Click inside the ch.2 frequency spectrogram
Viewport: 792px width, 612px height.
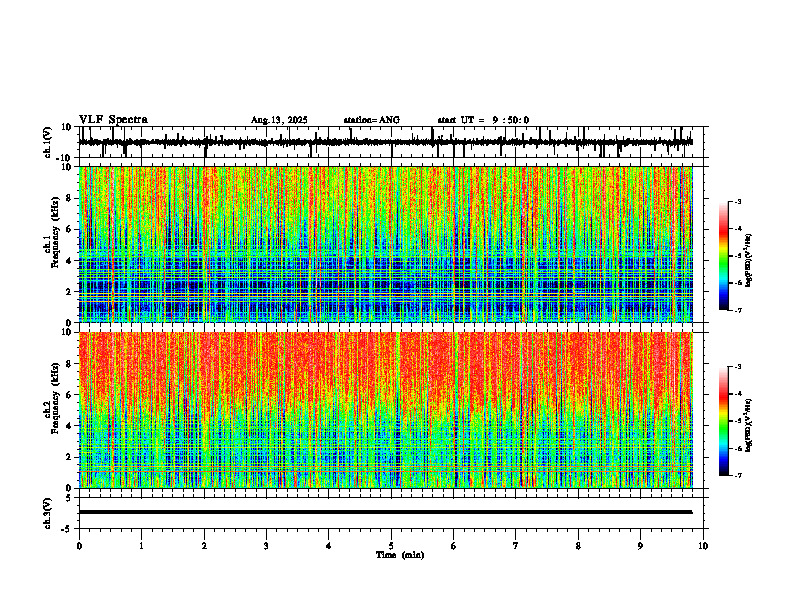pyautogui.click(x=385, y=410)
